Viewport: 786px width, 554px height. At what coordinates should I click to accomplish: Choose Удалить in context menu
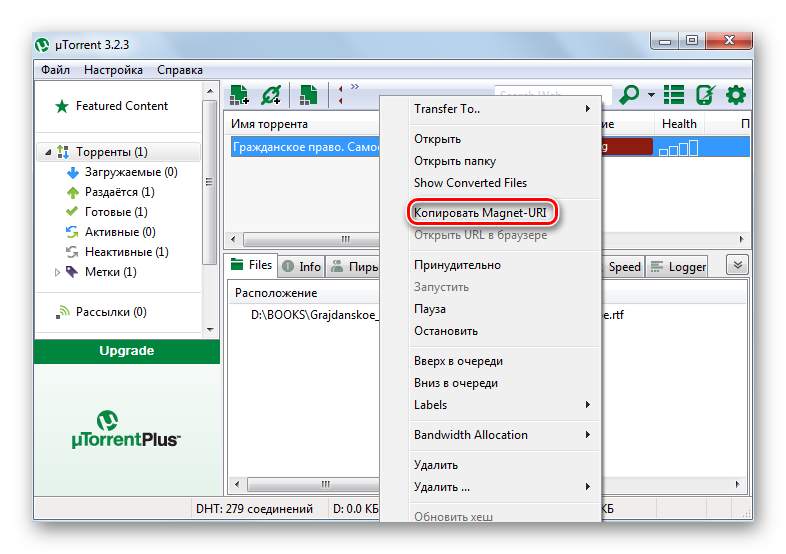point(505,465)
